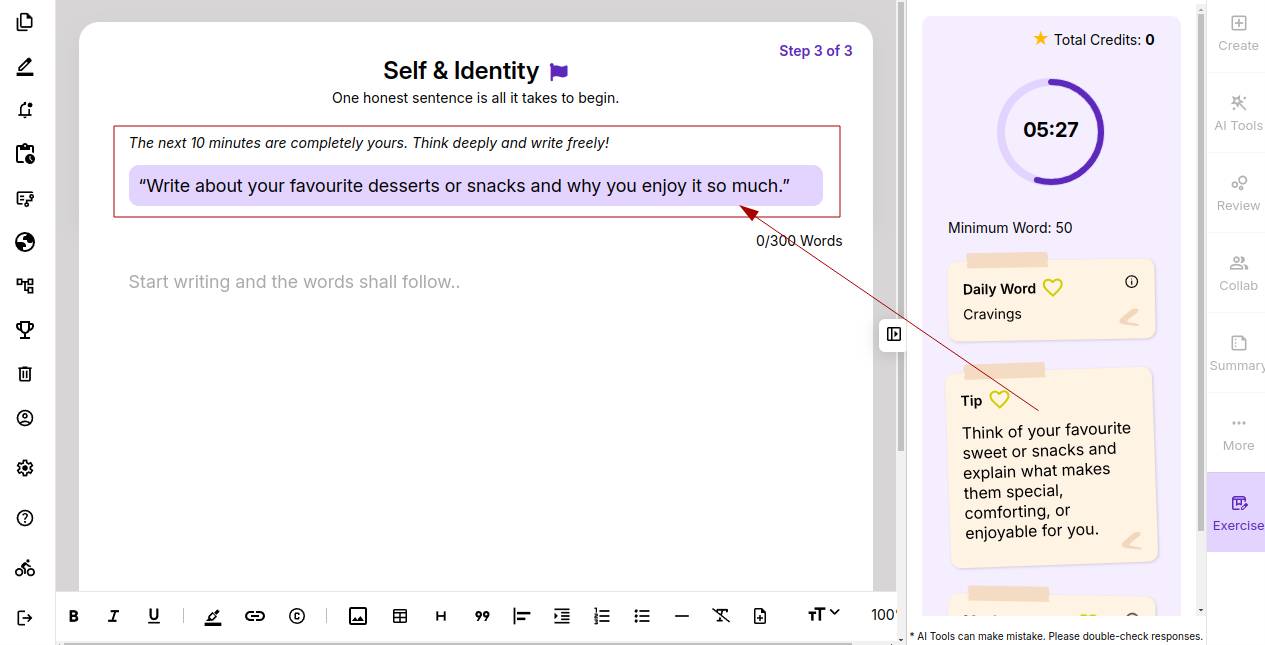The width and height of the screenshot is (1265, 645).
Task: Click the Create button
Action: [x=1238, y=32]
